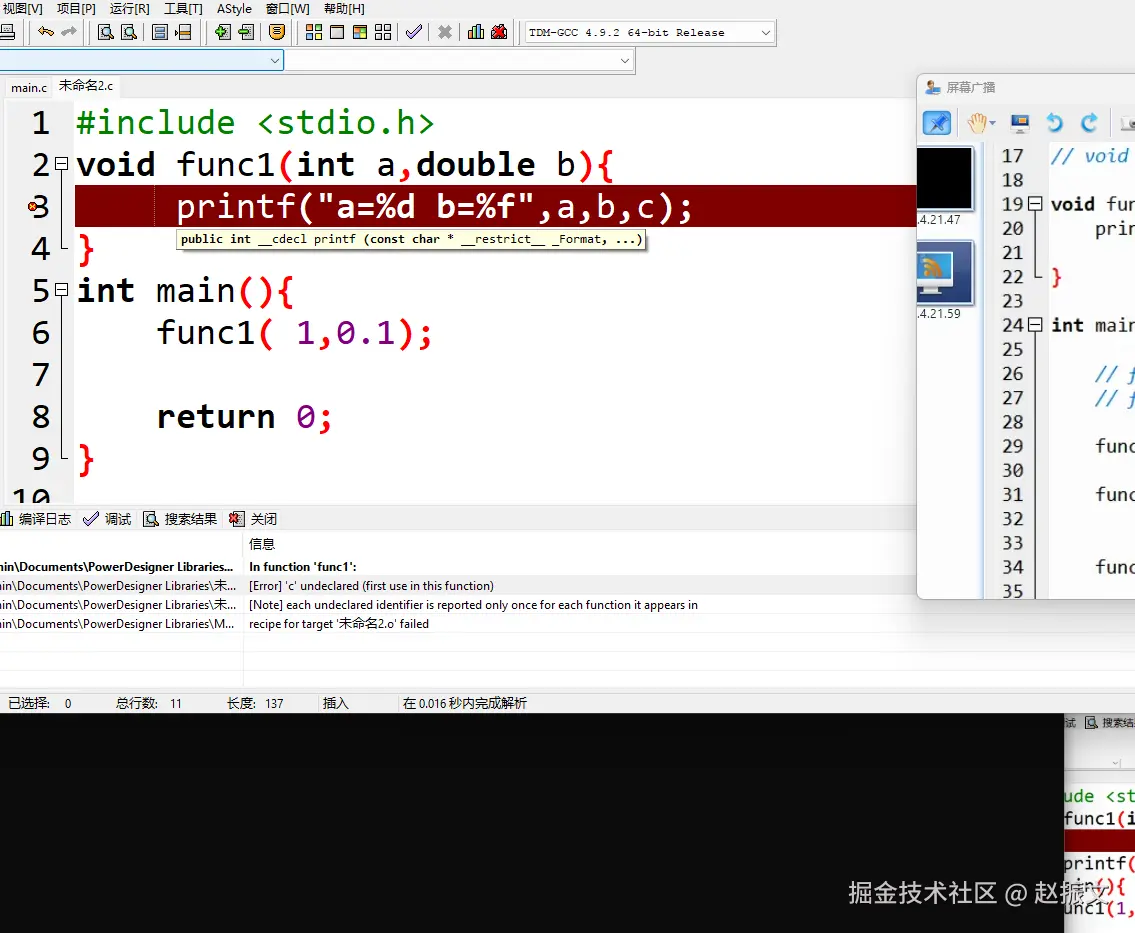Select the "recipe for target" failed log row

point(457,623)
